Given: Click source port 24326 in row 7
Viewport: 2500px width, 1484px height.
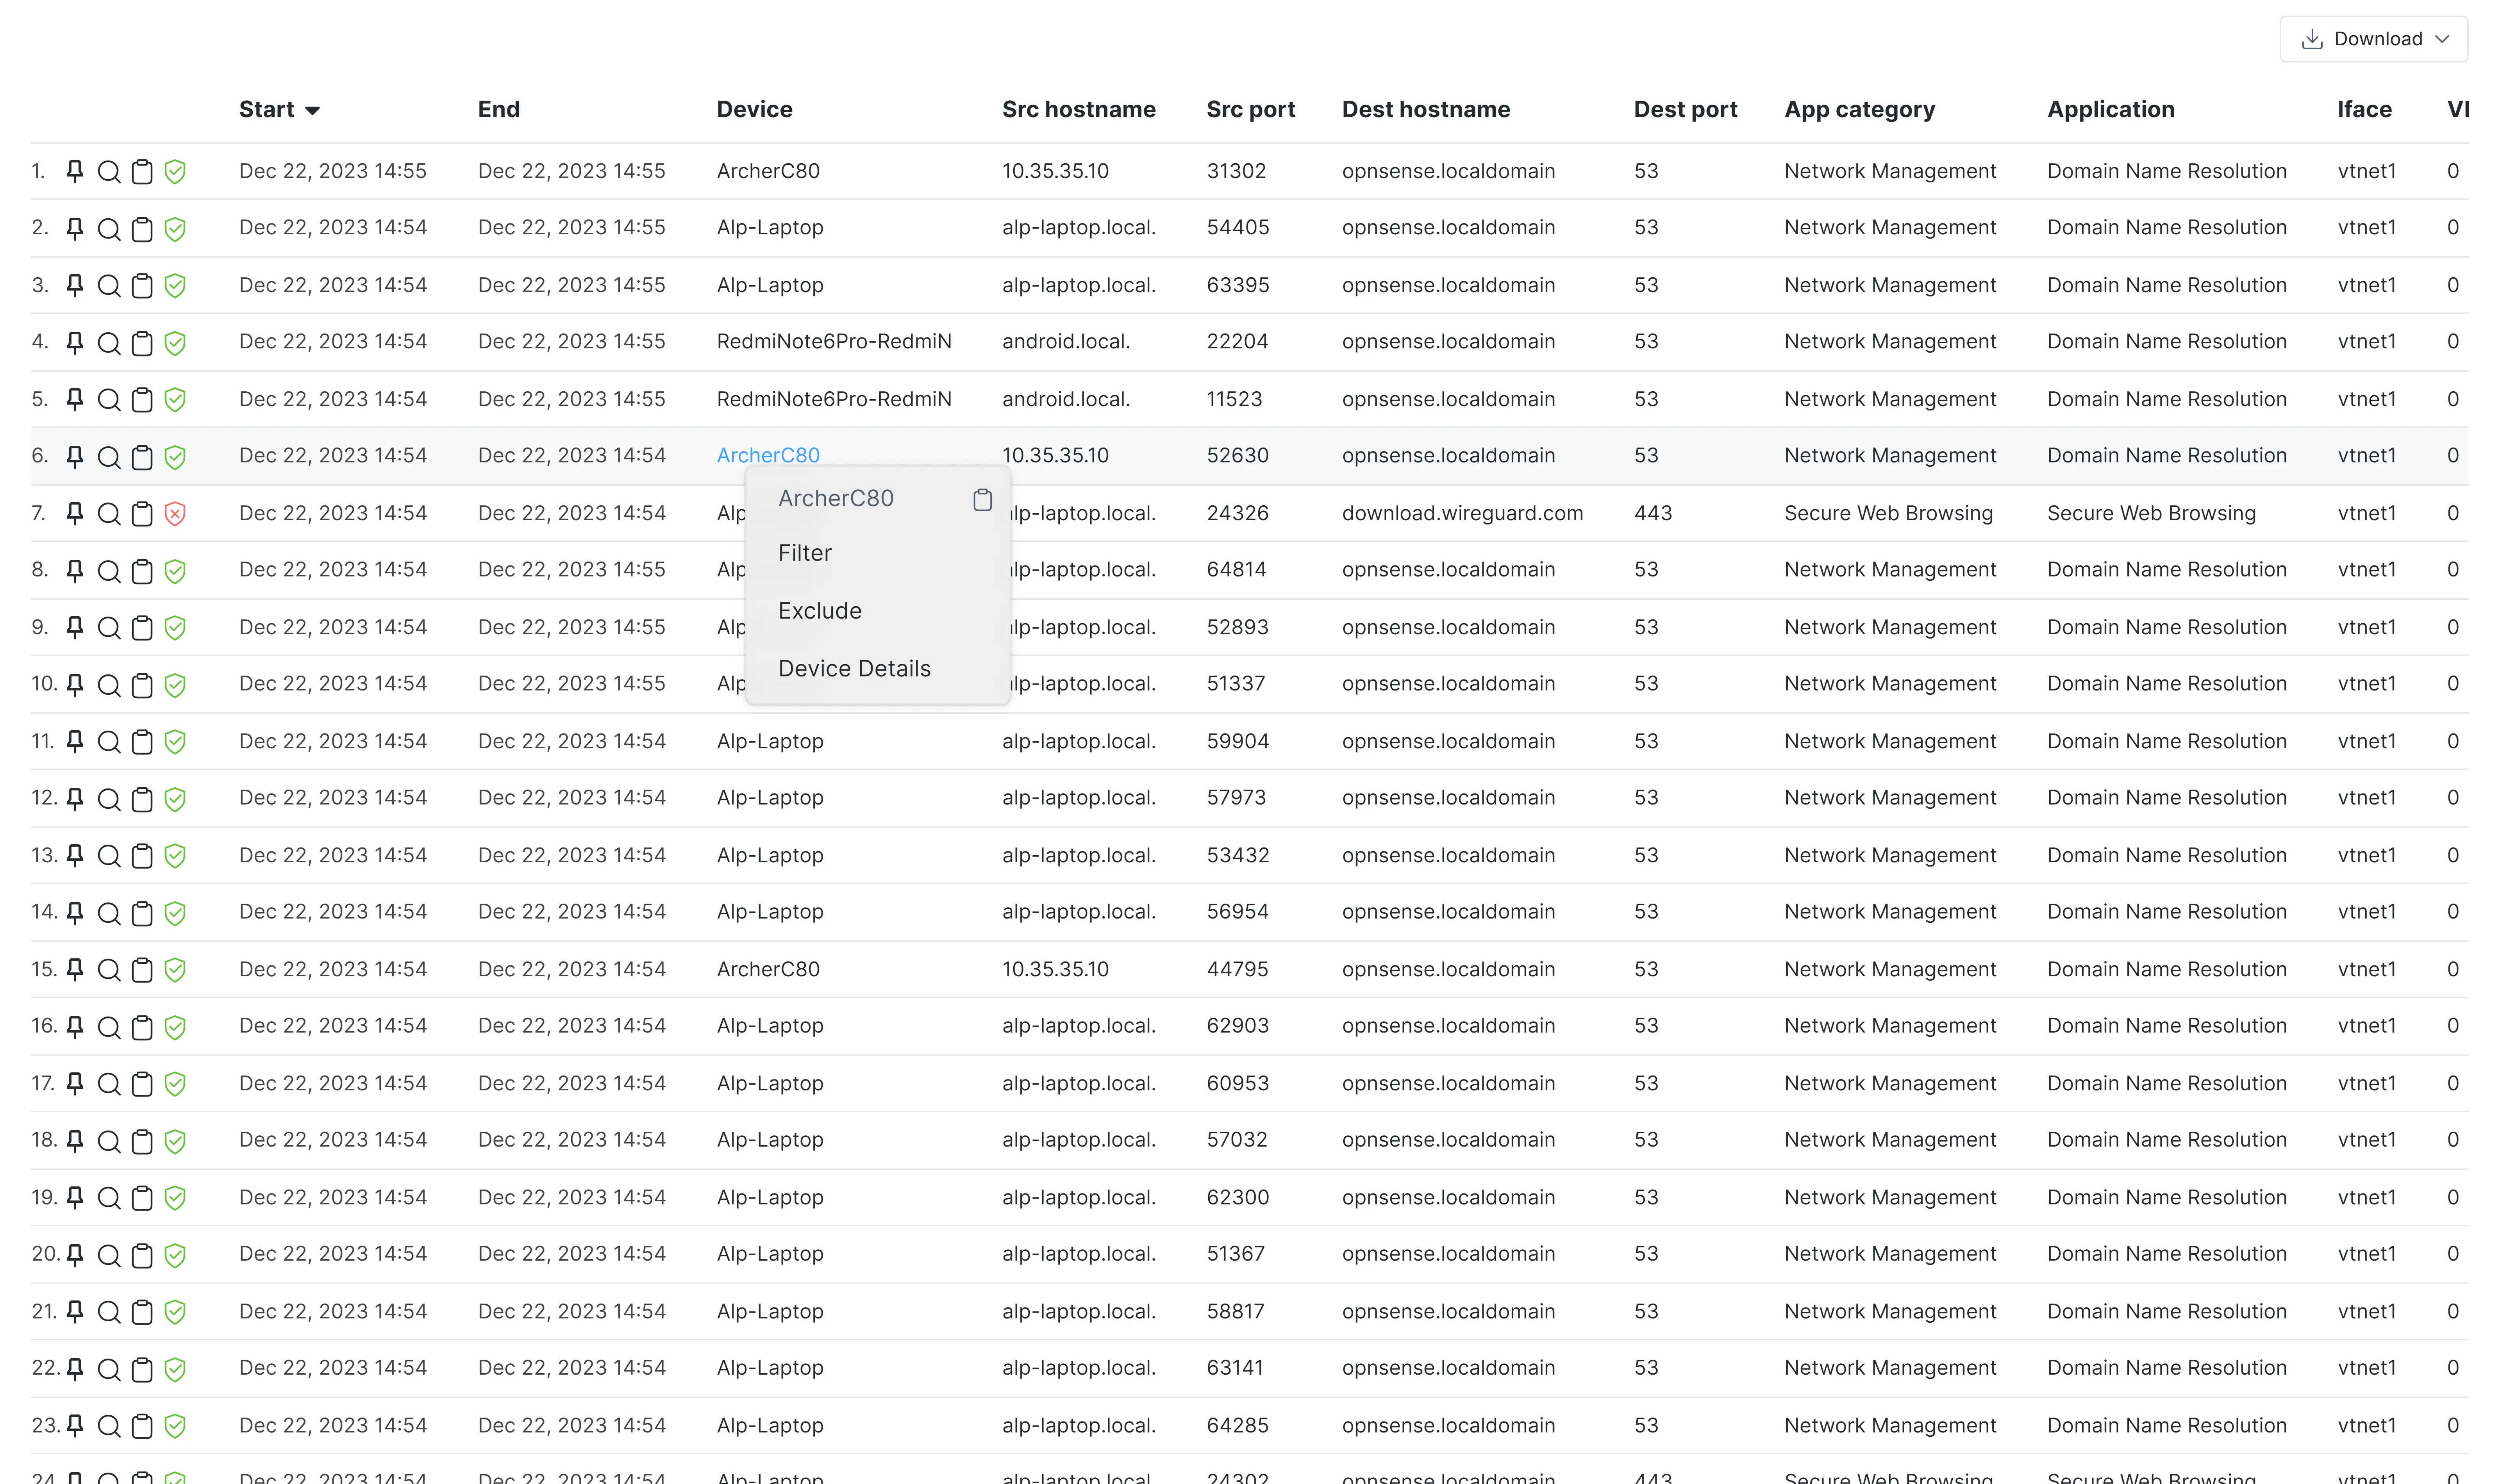Looking at the screenshot, I should pyautogui.click(x=1237, y=513).
